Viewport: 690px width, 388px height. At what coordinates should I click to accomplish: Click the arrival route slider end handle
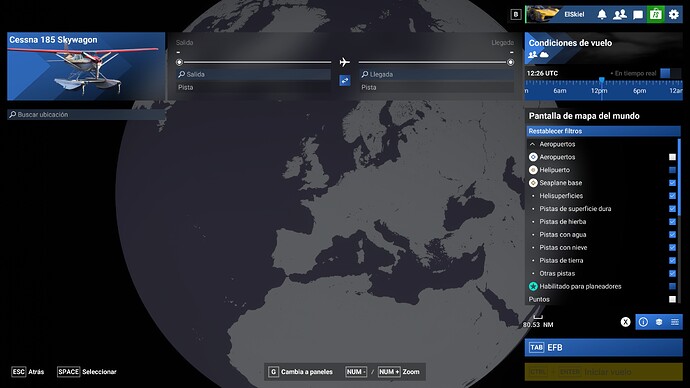coord(510,62)
